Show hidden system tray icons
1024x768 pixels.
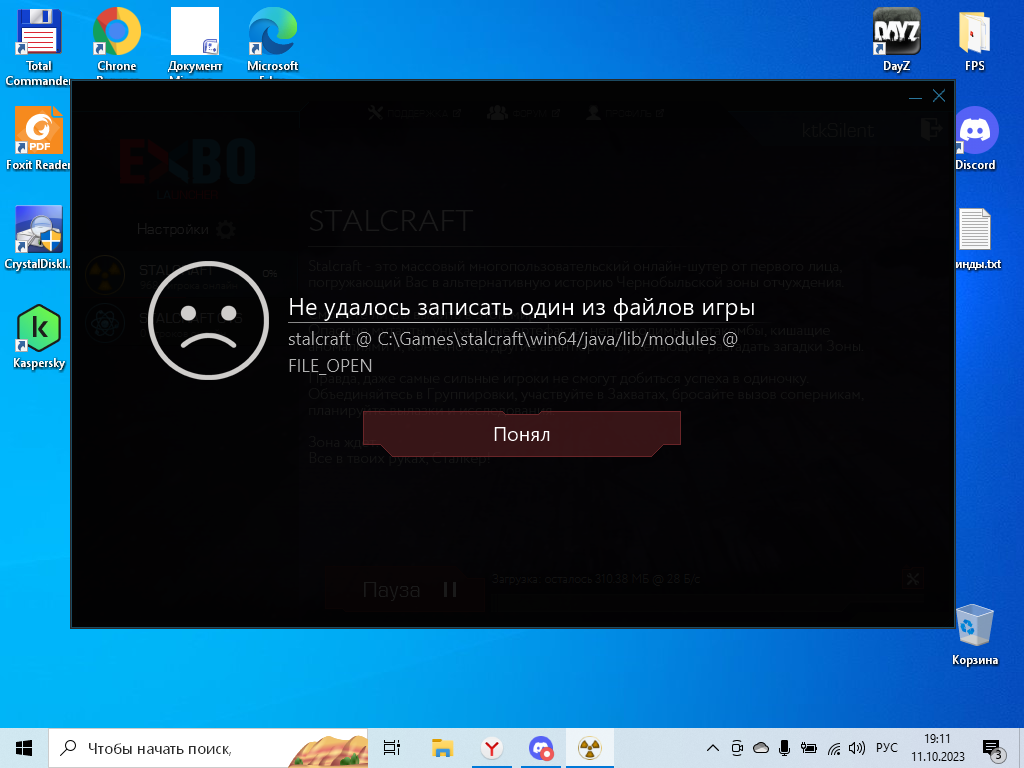click(x=713, y=748)
